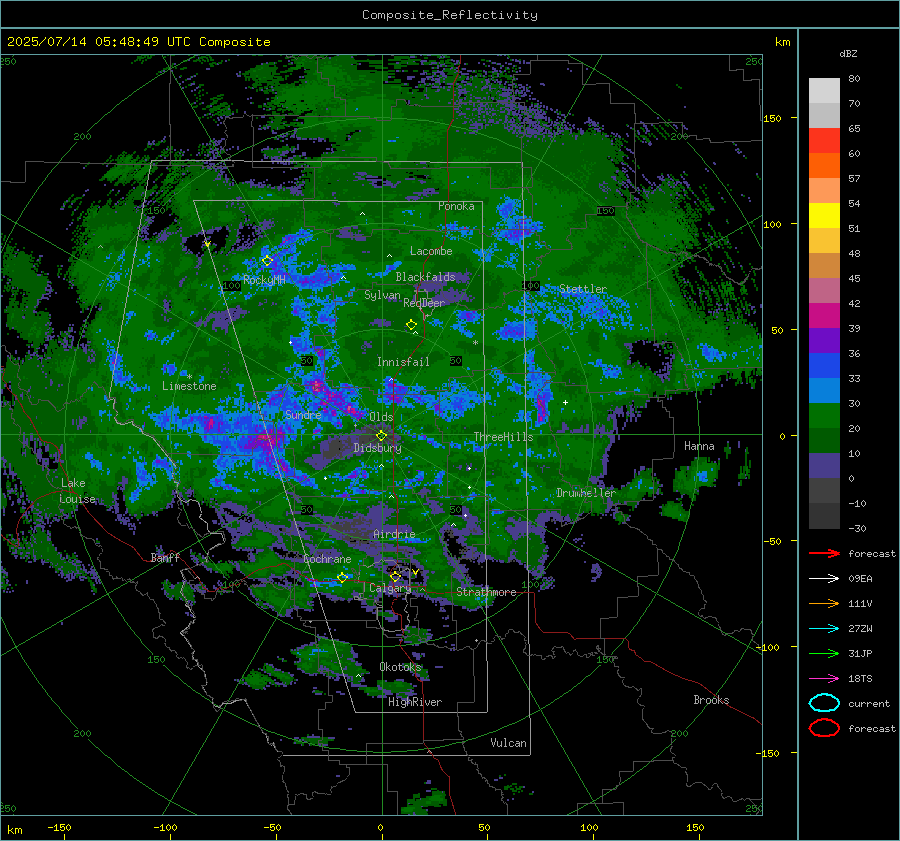Pick the 54 dBZ yellow swatch
The image size is (900, 841).
pyautogui.click(x=824, y=215)
